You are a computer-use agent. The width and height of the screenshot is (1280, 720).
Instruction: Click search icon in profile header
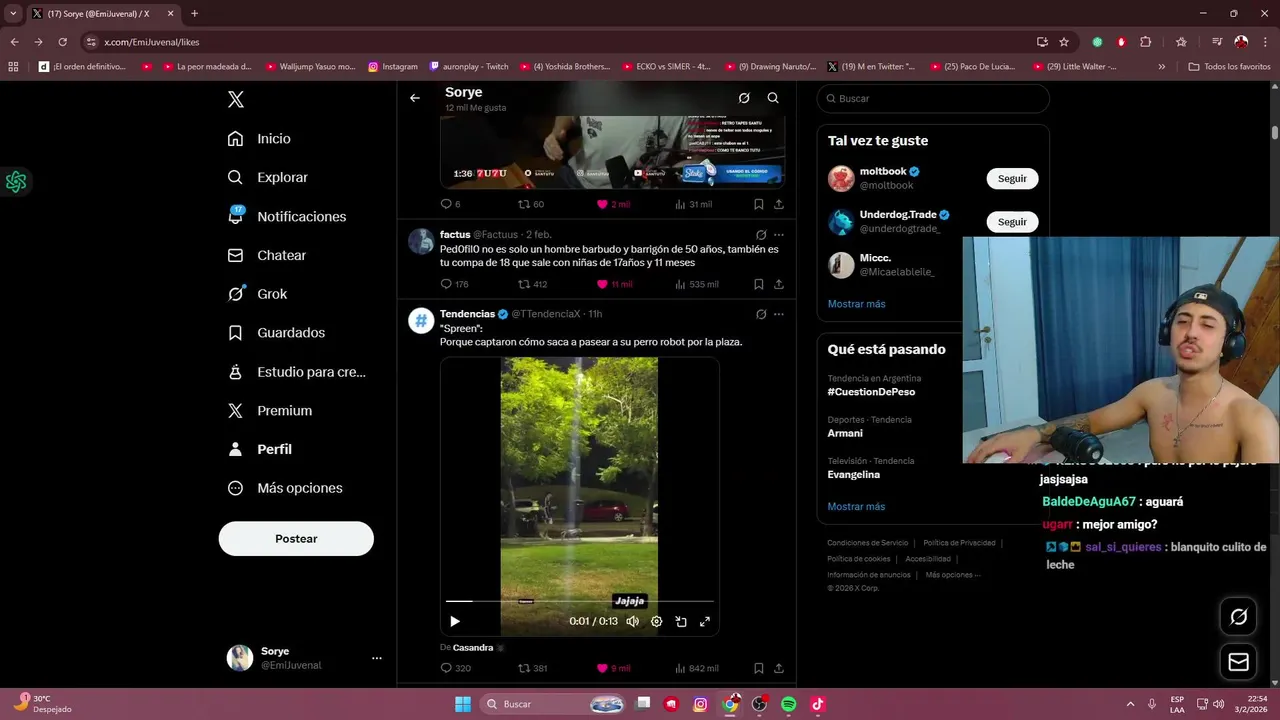pyautogui.click(x=773, y=98)
